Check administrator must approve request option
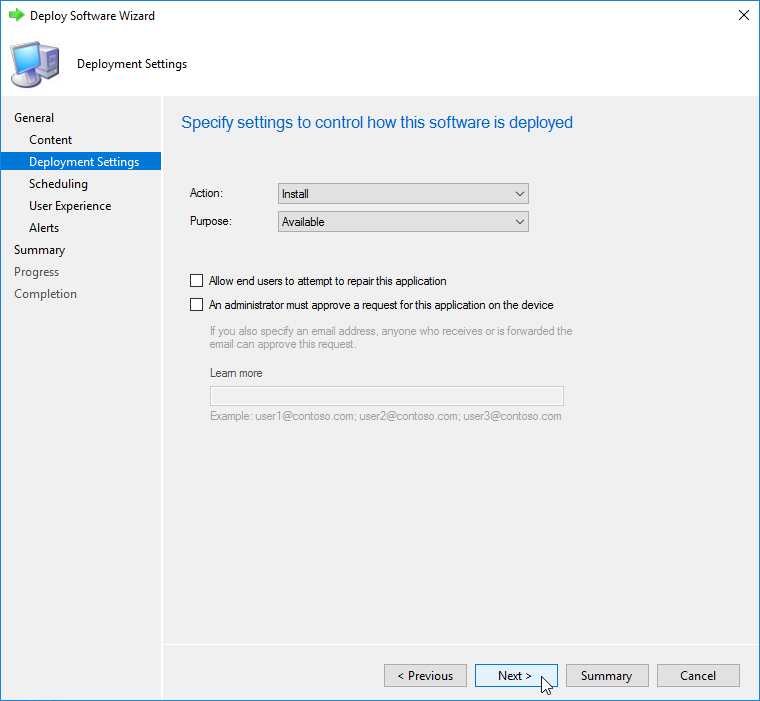760x701 pixels. (x=196, y=305)
